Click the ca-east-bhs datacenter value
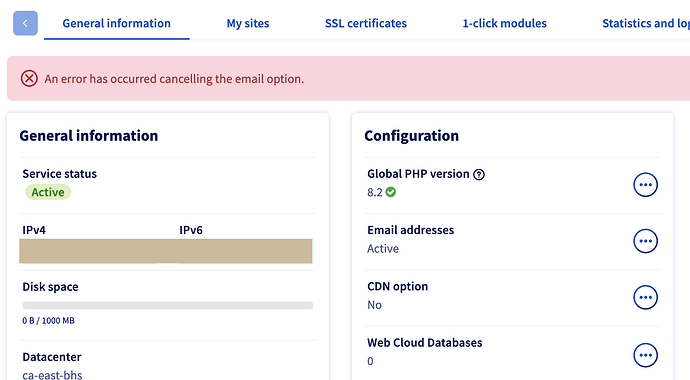 [52, 375]
